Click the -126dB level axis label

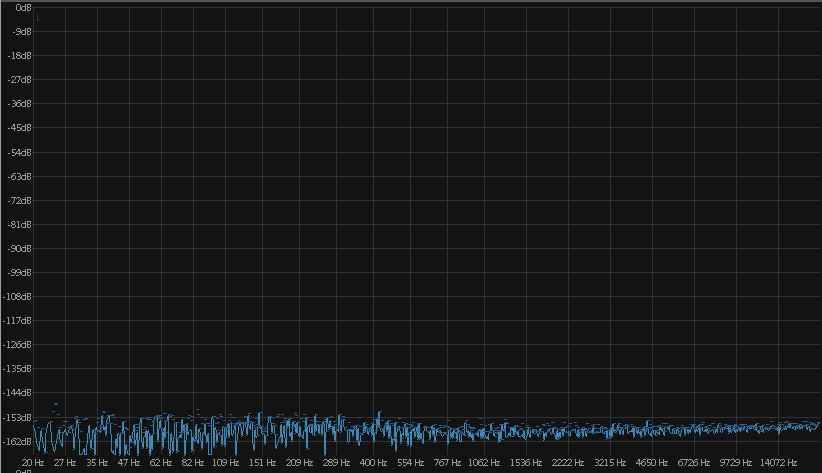[x=17, y=344]
